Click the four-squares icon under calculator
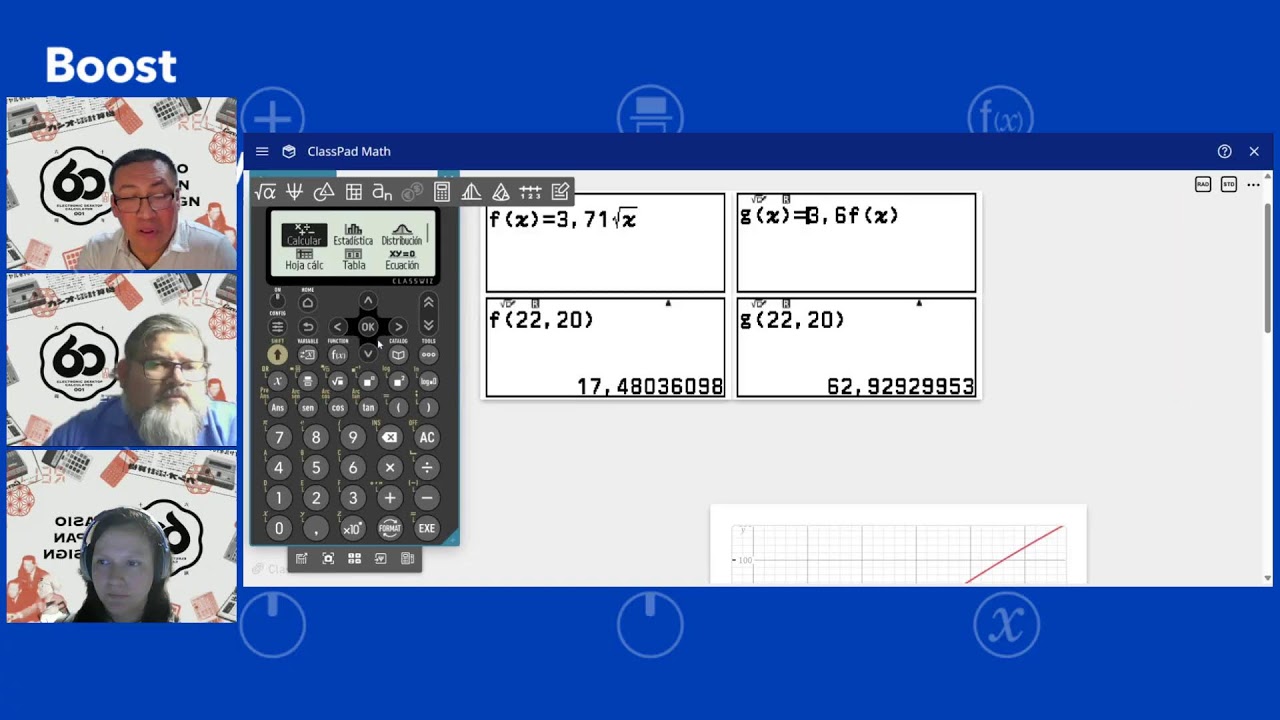The width and height of the screenshot is (1280, 720). pyautogui.click(x=354, y=559)
